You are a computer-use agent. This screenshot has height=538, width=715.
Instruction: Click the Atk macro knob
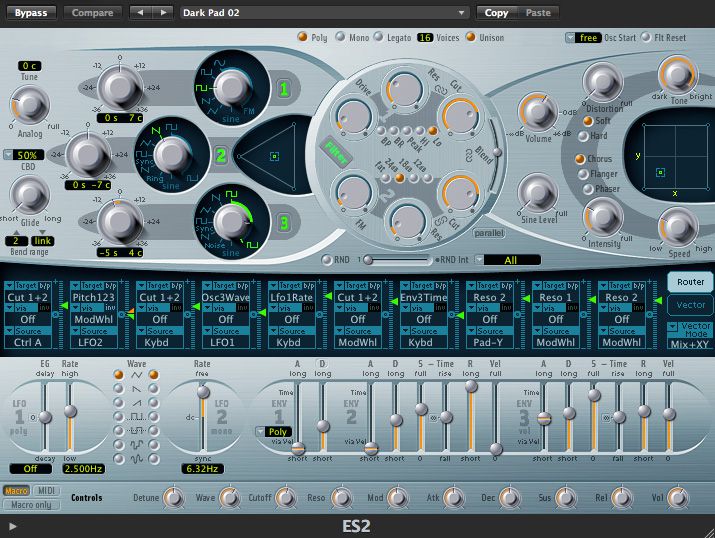[x=454, y=497]
